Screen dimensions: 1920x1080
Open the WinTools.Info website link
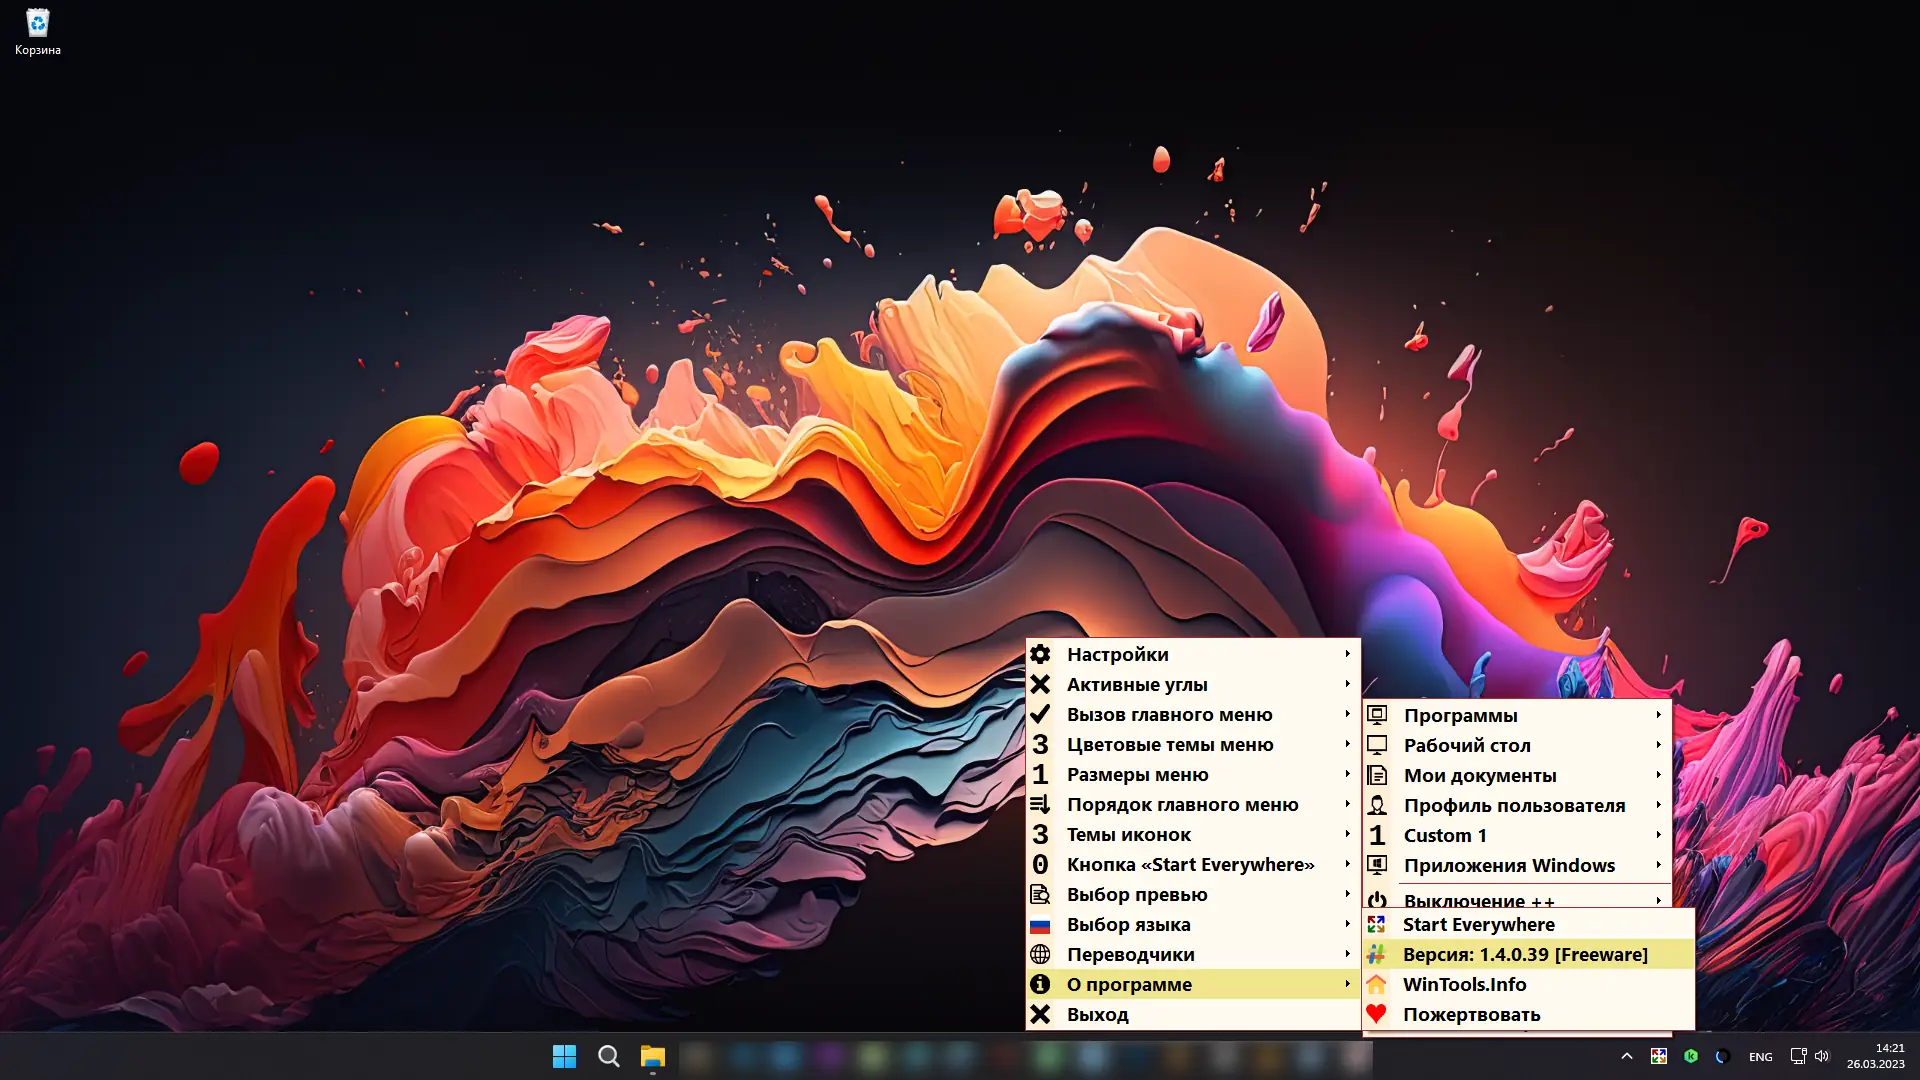click(1464, 985)
